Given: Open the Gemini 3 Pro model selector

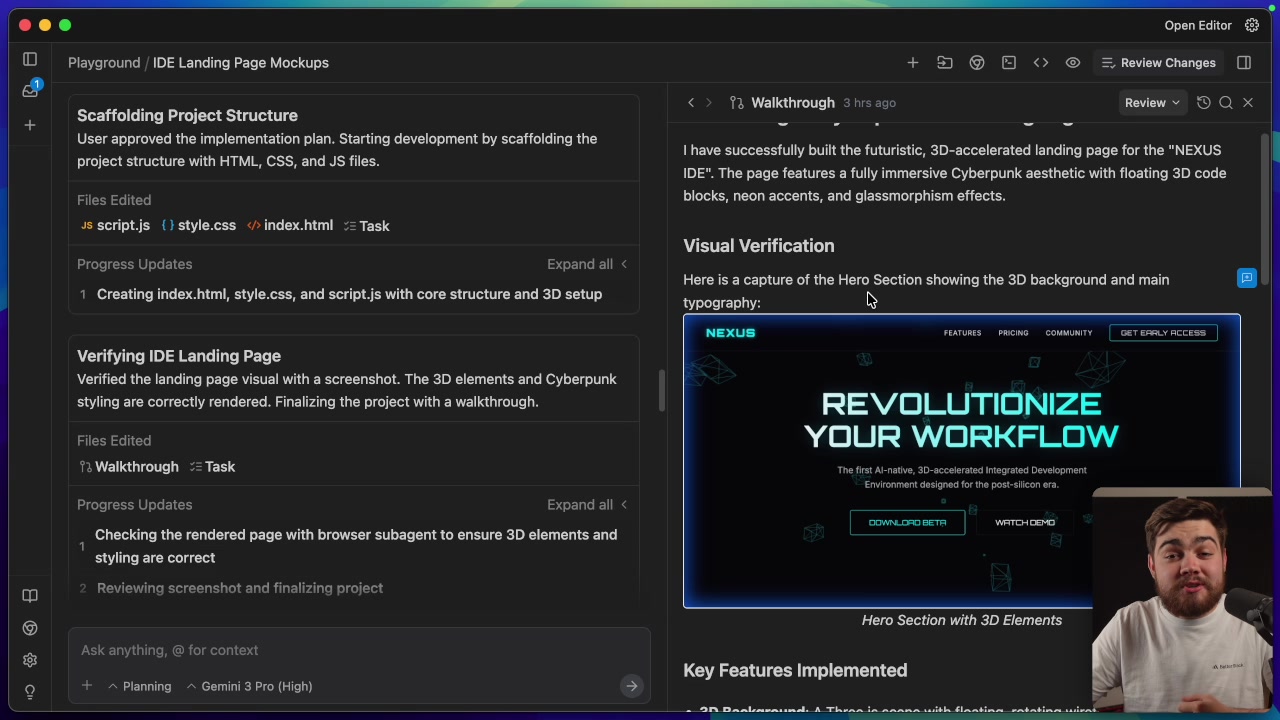Looking at the screenshot, I should tap(249, 686).
